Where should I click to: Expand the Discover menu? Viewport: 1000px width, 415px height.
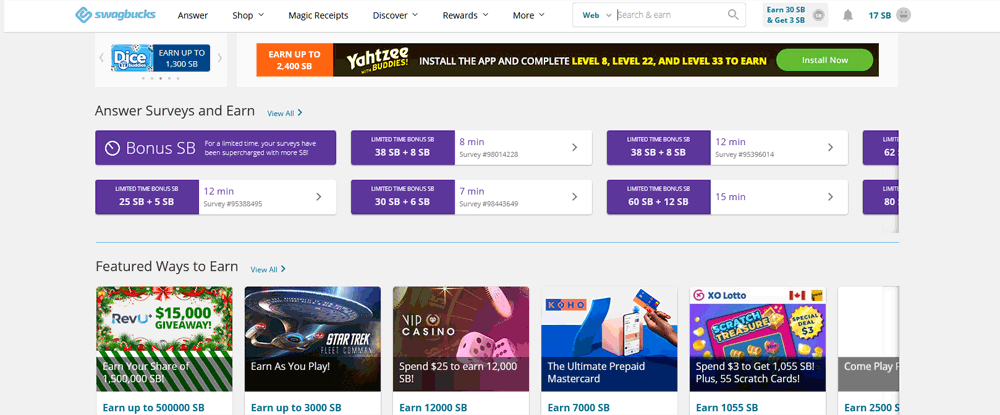[395, 15]
